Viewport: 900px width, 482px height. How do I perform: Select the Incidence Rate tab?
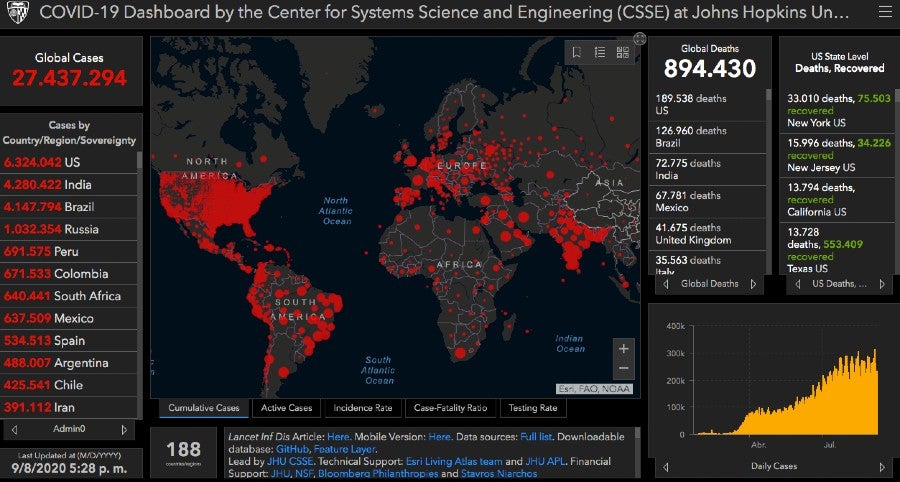363,408
